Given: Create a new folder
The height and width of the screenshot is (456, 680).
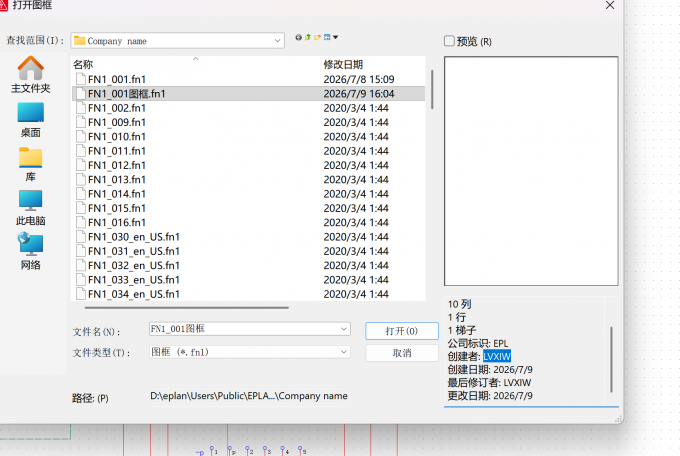Looking at the screenshot, I should click(x=317, y=37).
